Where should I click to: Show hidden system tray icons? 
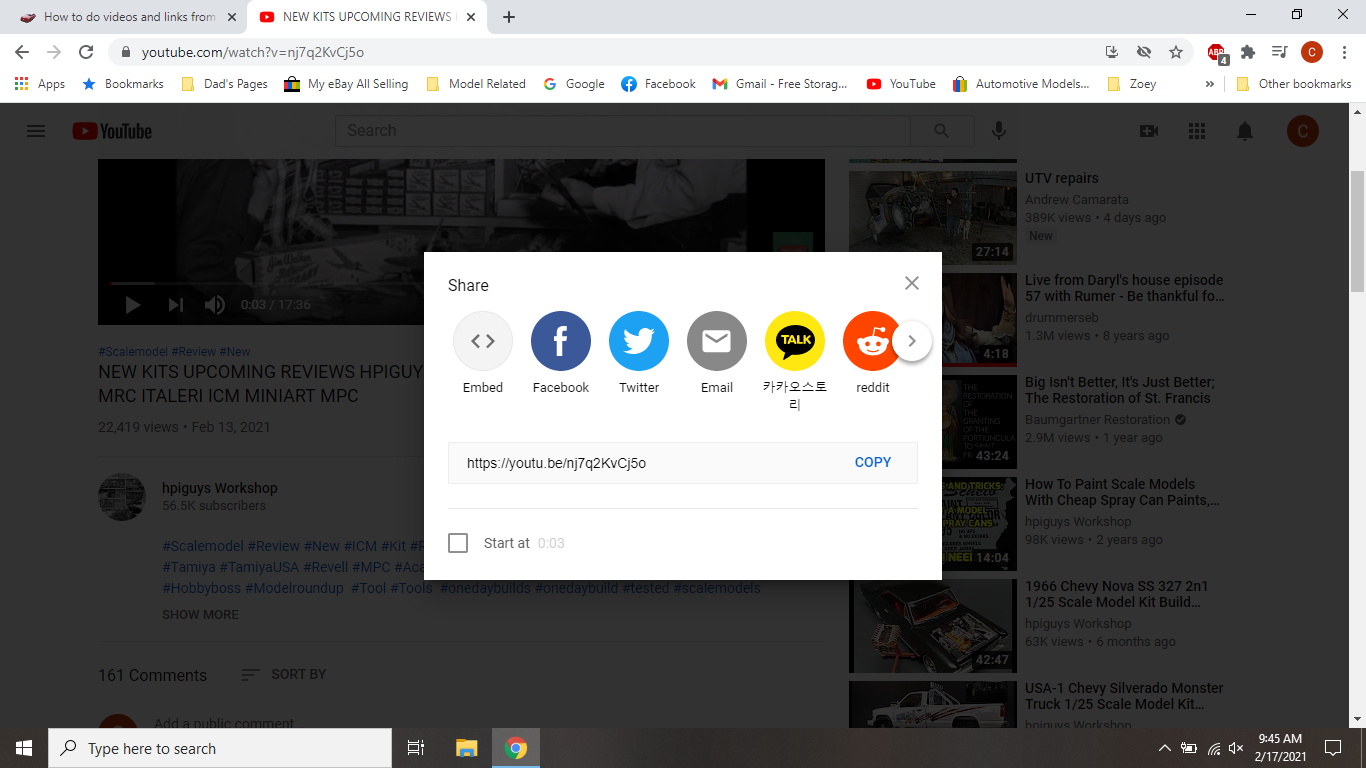[1164, 748]
